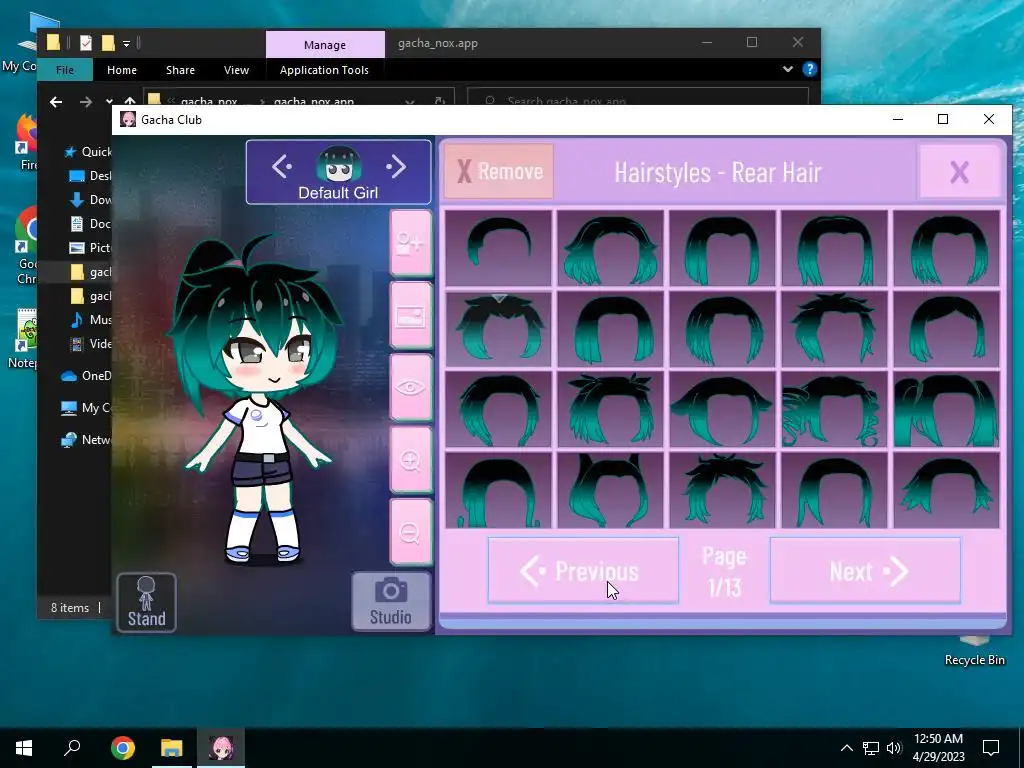Open OneDrive in File Explorer sidebar
Image resolution: width=1024 pixels, height=768 pixels.
pos(86,376)
